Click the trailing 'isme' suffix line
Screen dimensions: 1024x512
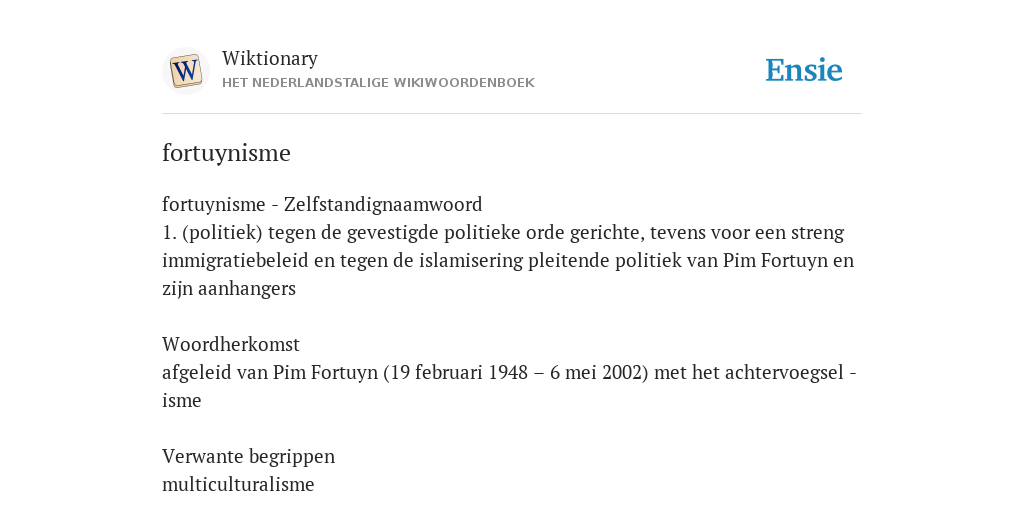coord(182,400)
